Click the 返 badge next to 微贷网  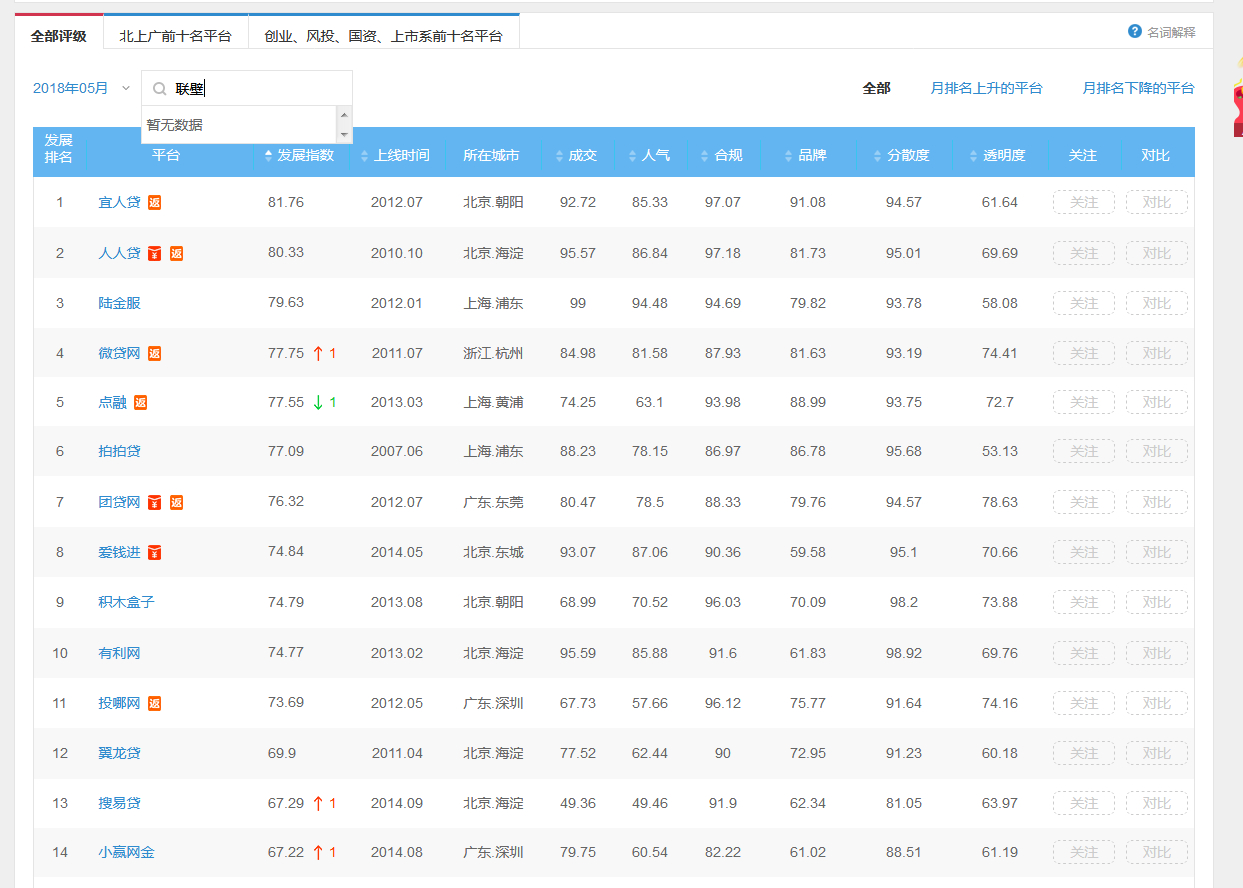coord(155,354)
